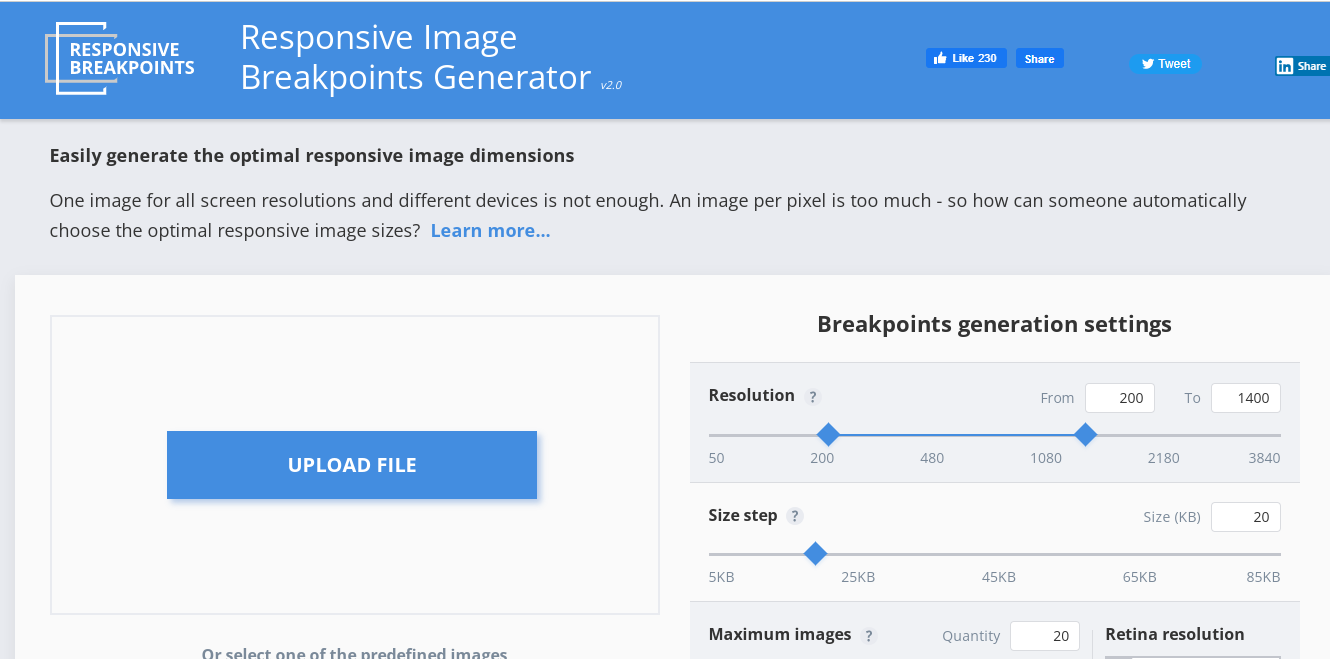Share the page on Facebook
The width and height of the screenshot is (1330, 659).
click(x=1039, y=58)
